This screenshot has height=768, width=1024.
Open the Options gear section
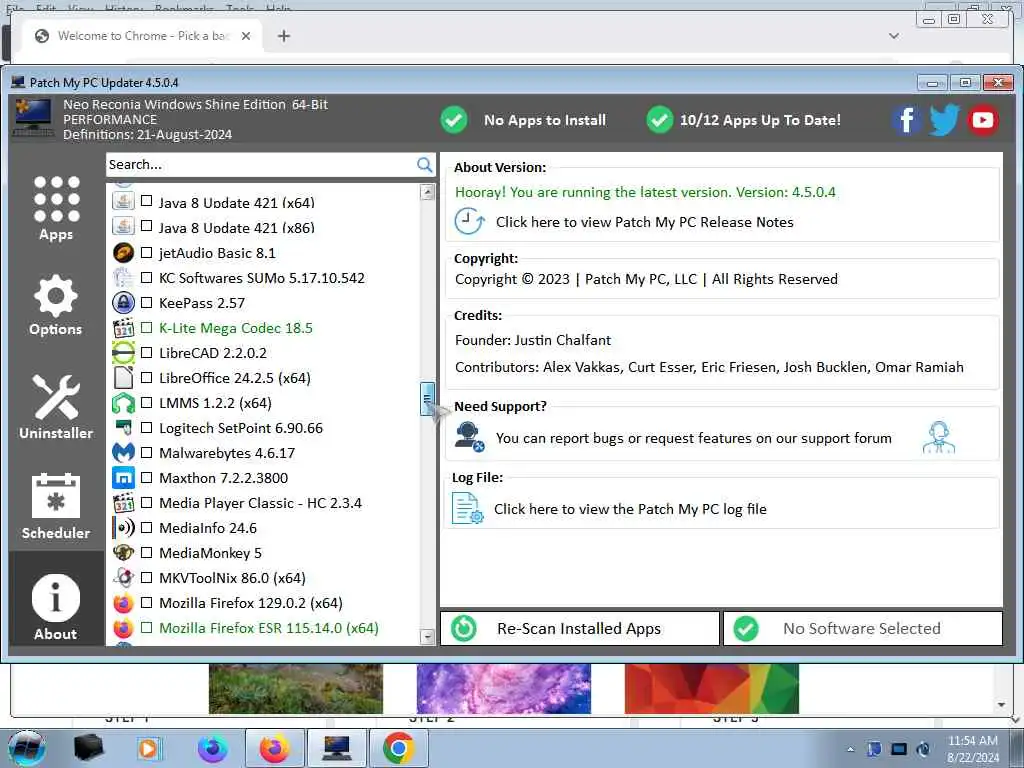(x=56, y=305)
